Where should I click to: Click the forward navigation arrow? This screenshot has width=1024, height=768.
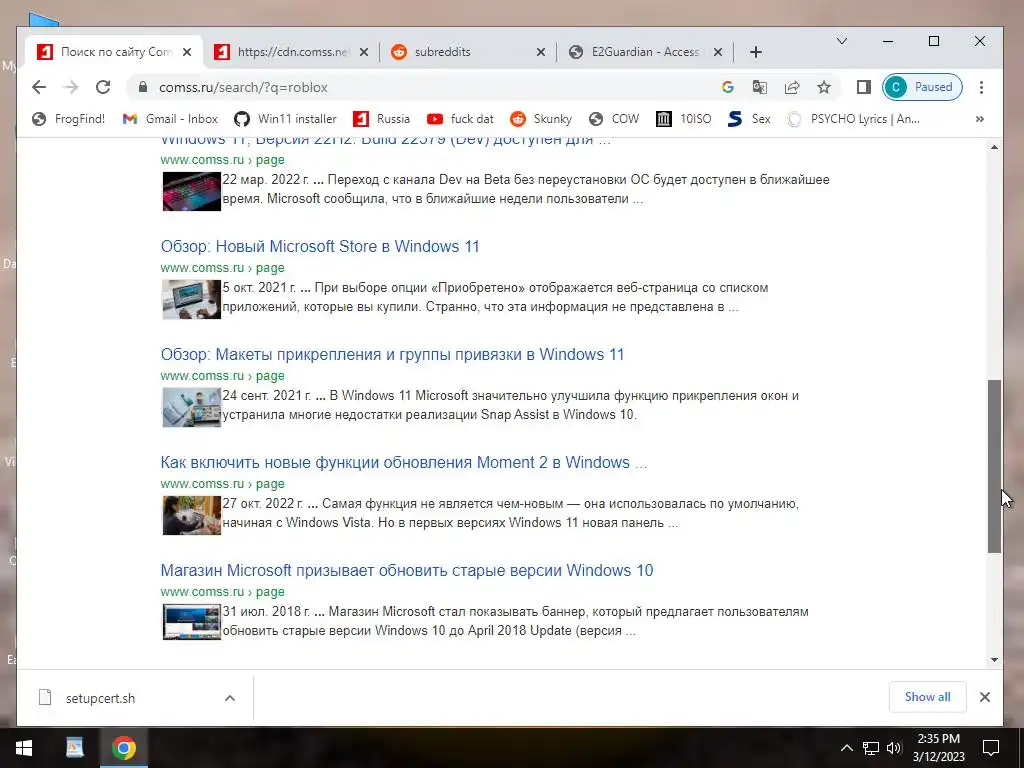pos(71,87)
